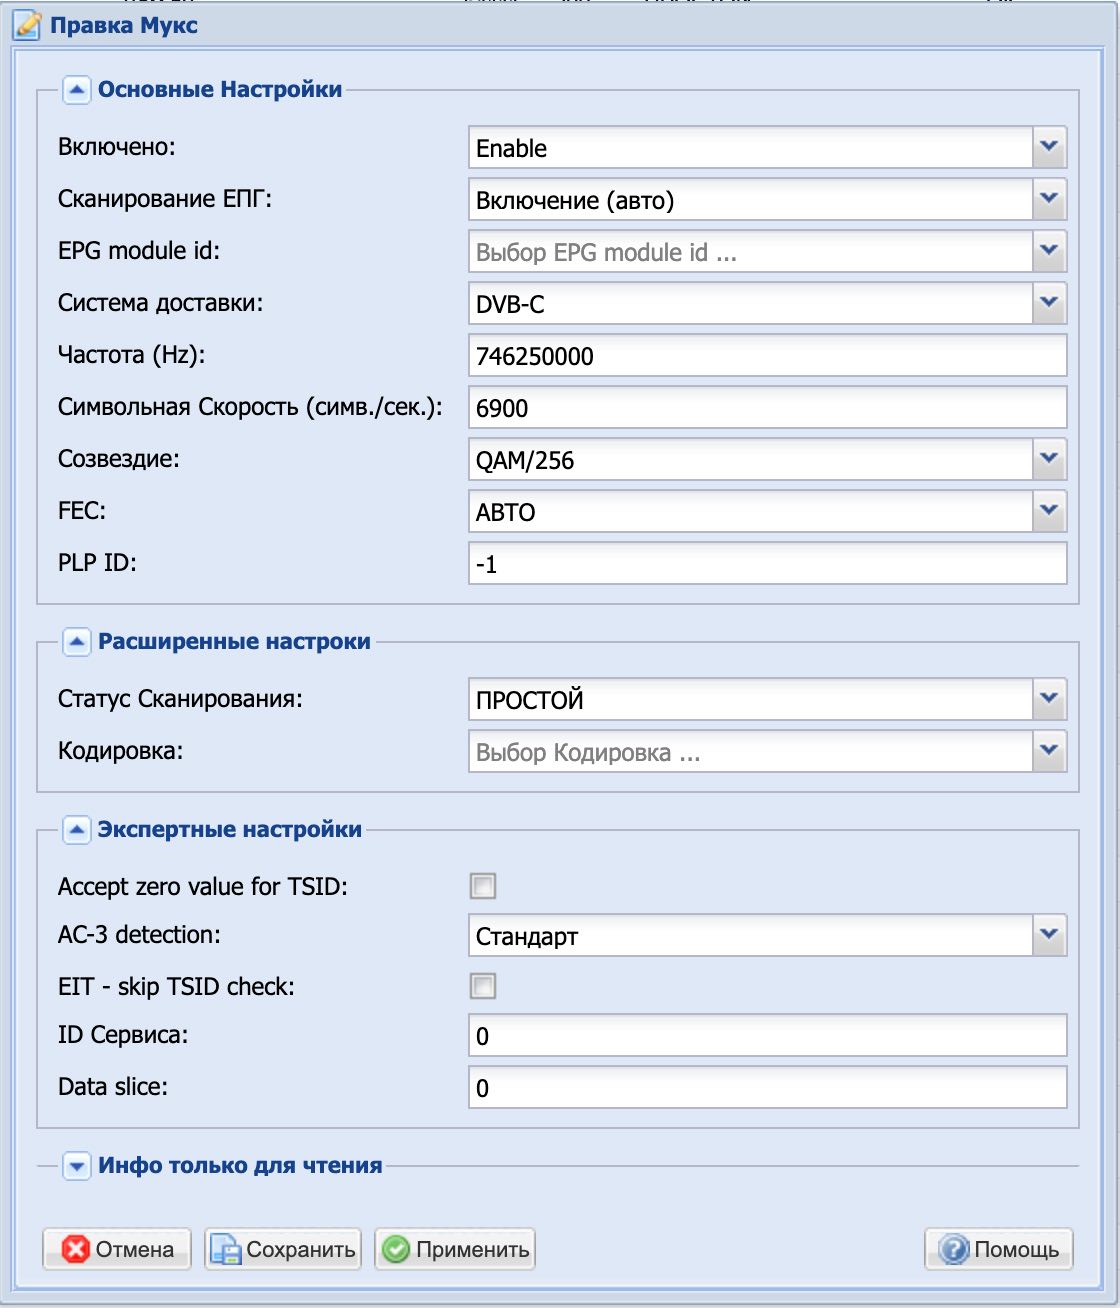Click the PLP ID input field
The image size is (1120, 1308).
coord(767,563)
